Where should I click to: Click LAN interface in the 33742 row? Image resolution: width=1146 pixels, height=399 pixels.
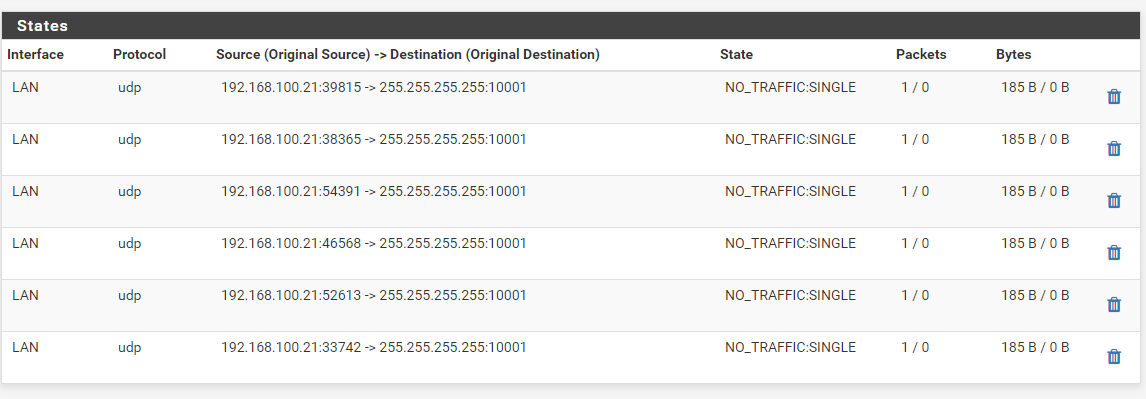(x=26, y=347)
